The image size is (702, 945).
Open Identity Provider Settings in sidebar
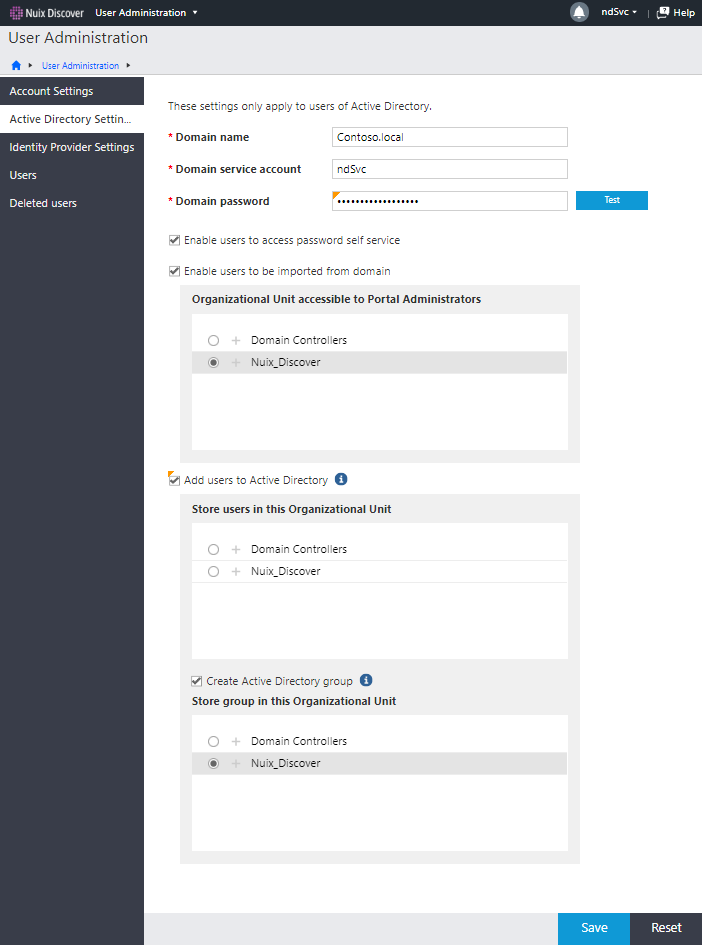(x=72, y=147)
